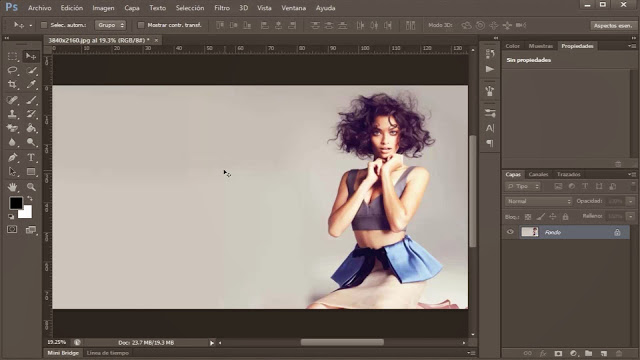Screen dimensions: 640x360
Task: Open the Tipo layer filter dropdown
Action: tap(523, 187)
